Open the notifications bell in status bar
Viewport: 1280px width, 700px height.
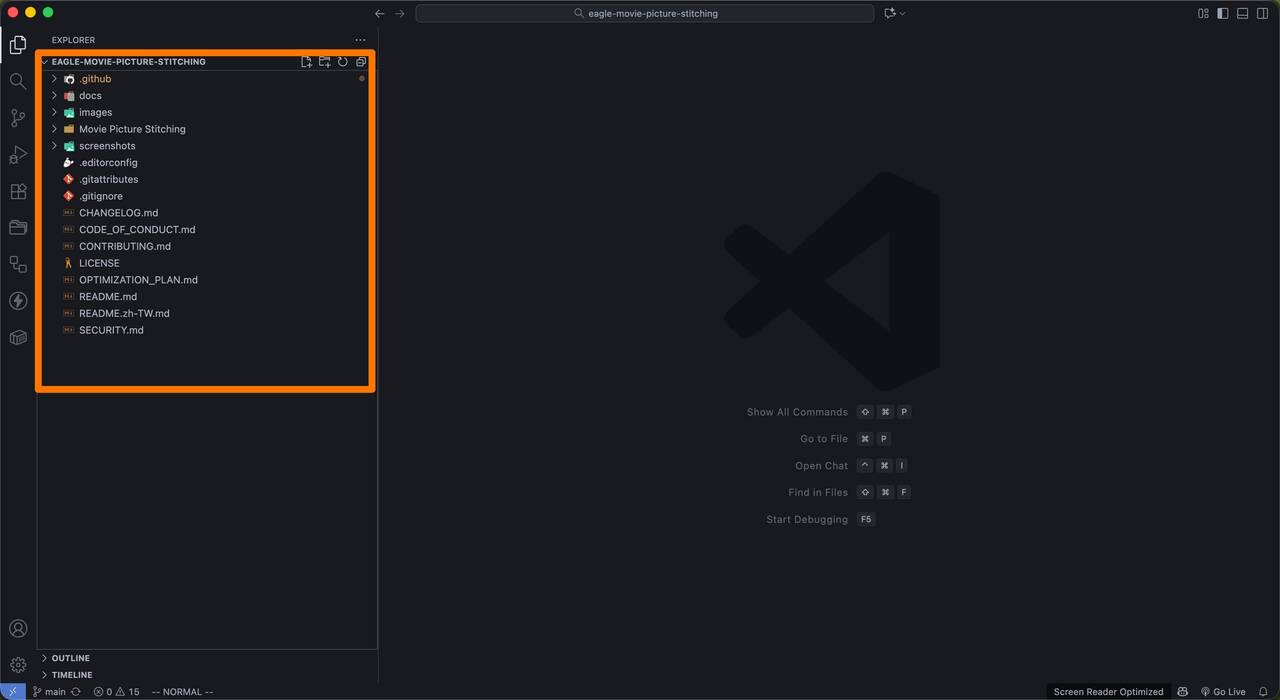pos(1263,691)
